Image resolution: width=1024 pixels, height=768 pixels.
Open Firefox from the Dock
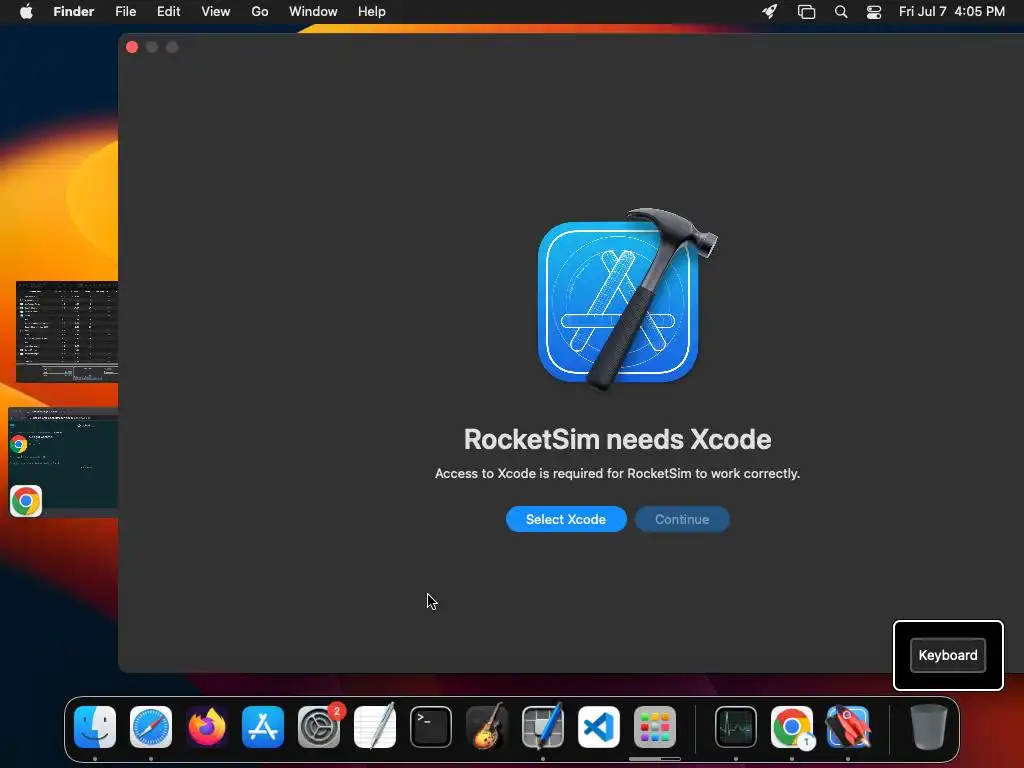(x=207, y=727)
